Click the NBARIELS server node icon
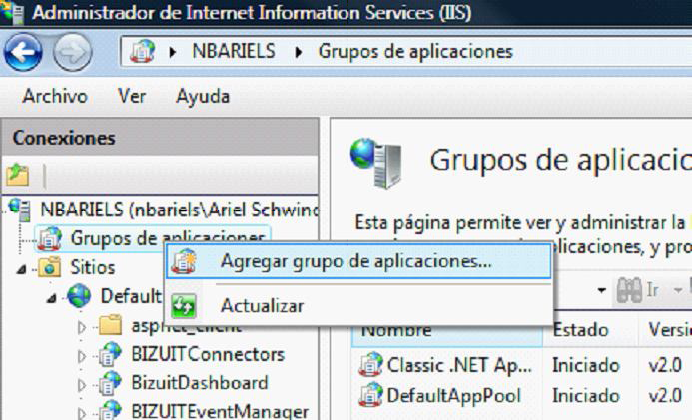This screenshot has width=695, height=420. [x=20, y=209]
